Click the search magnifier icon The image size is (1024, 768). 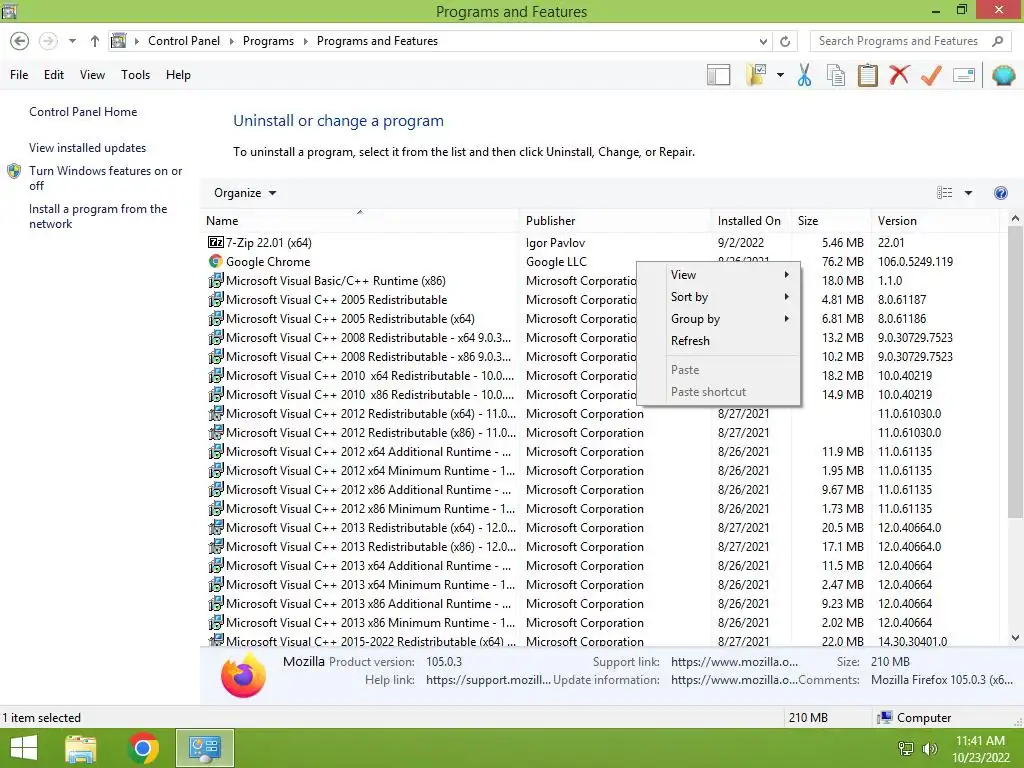(997, 41)
